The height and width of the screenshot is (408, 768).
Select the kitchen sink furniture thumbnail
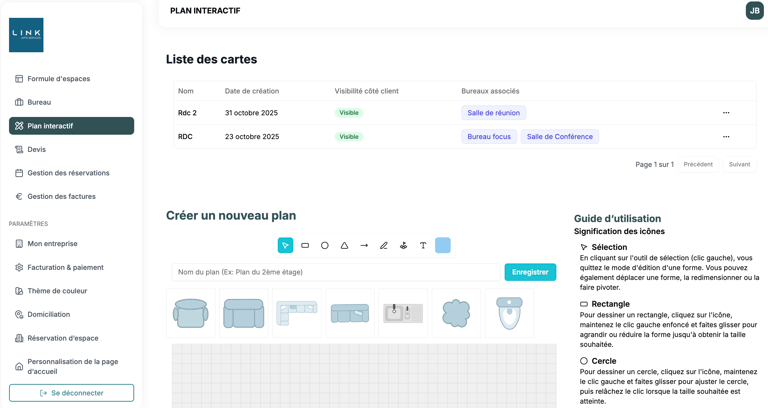(x=403, y=313)
